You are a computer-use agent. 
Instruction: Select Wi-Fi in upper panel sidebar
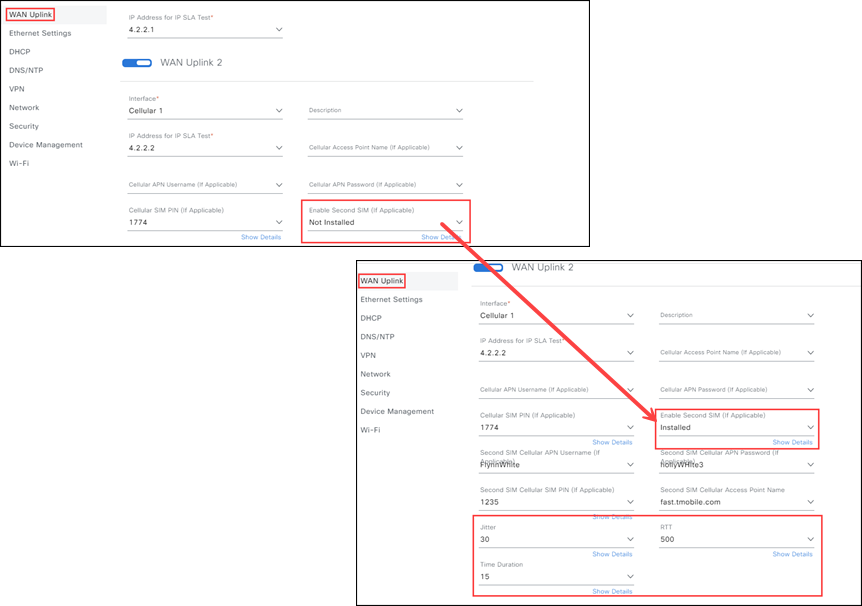coord(19,163)
